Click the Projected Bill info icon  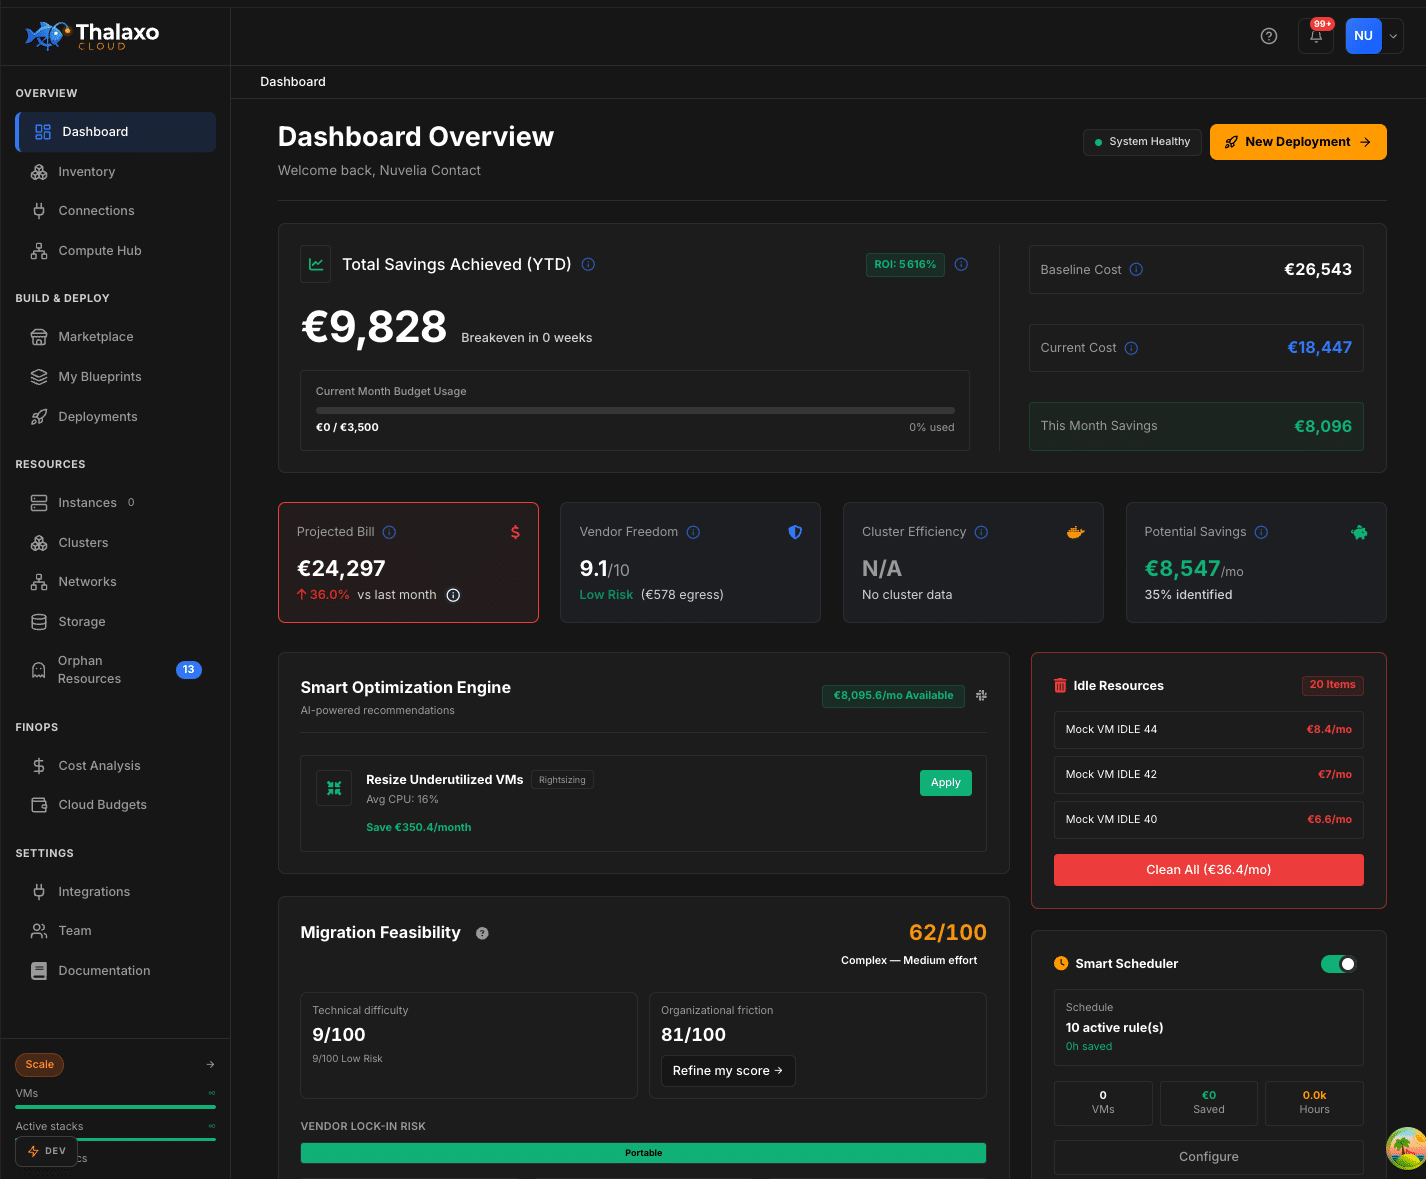click(389, 532)
